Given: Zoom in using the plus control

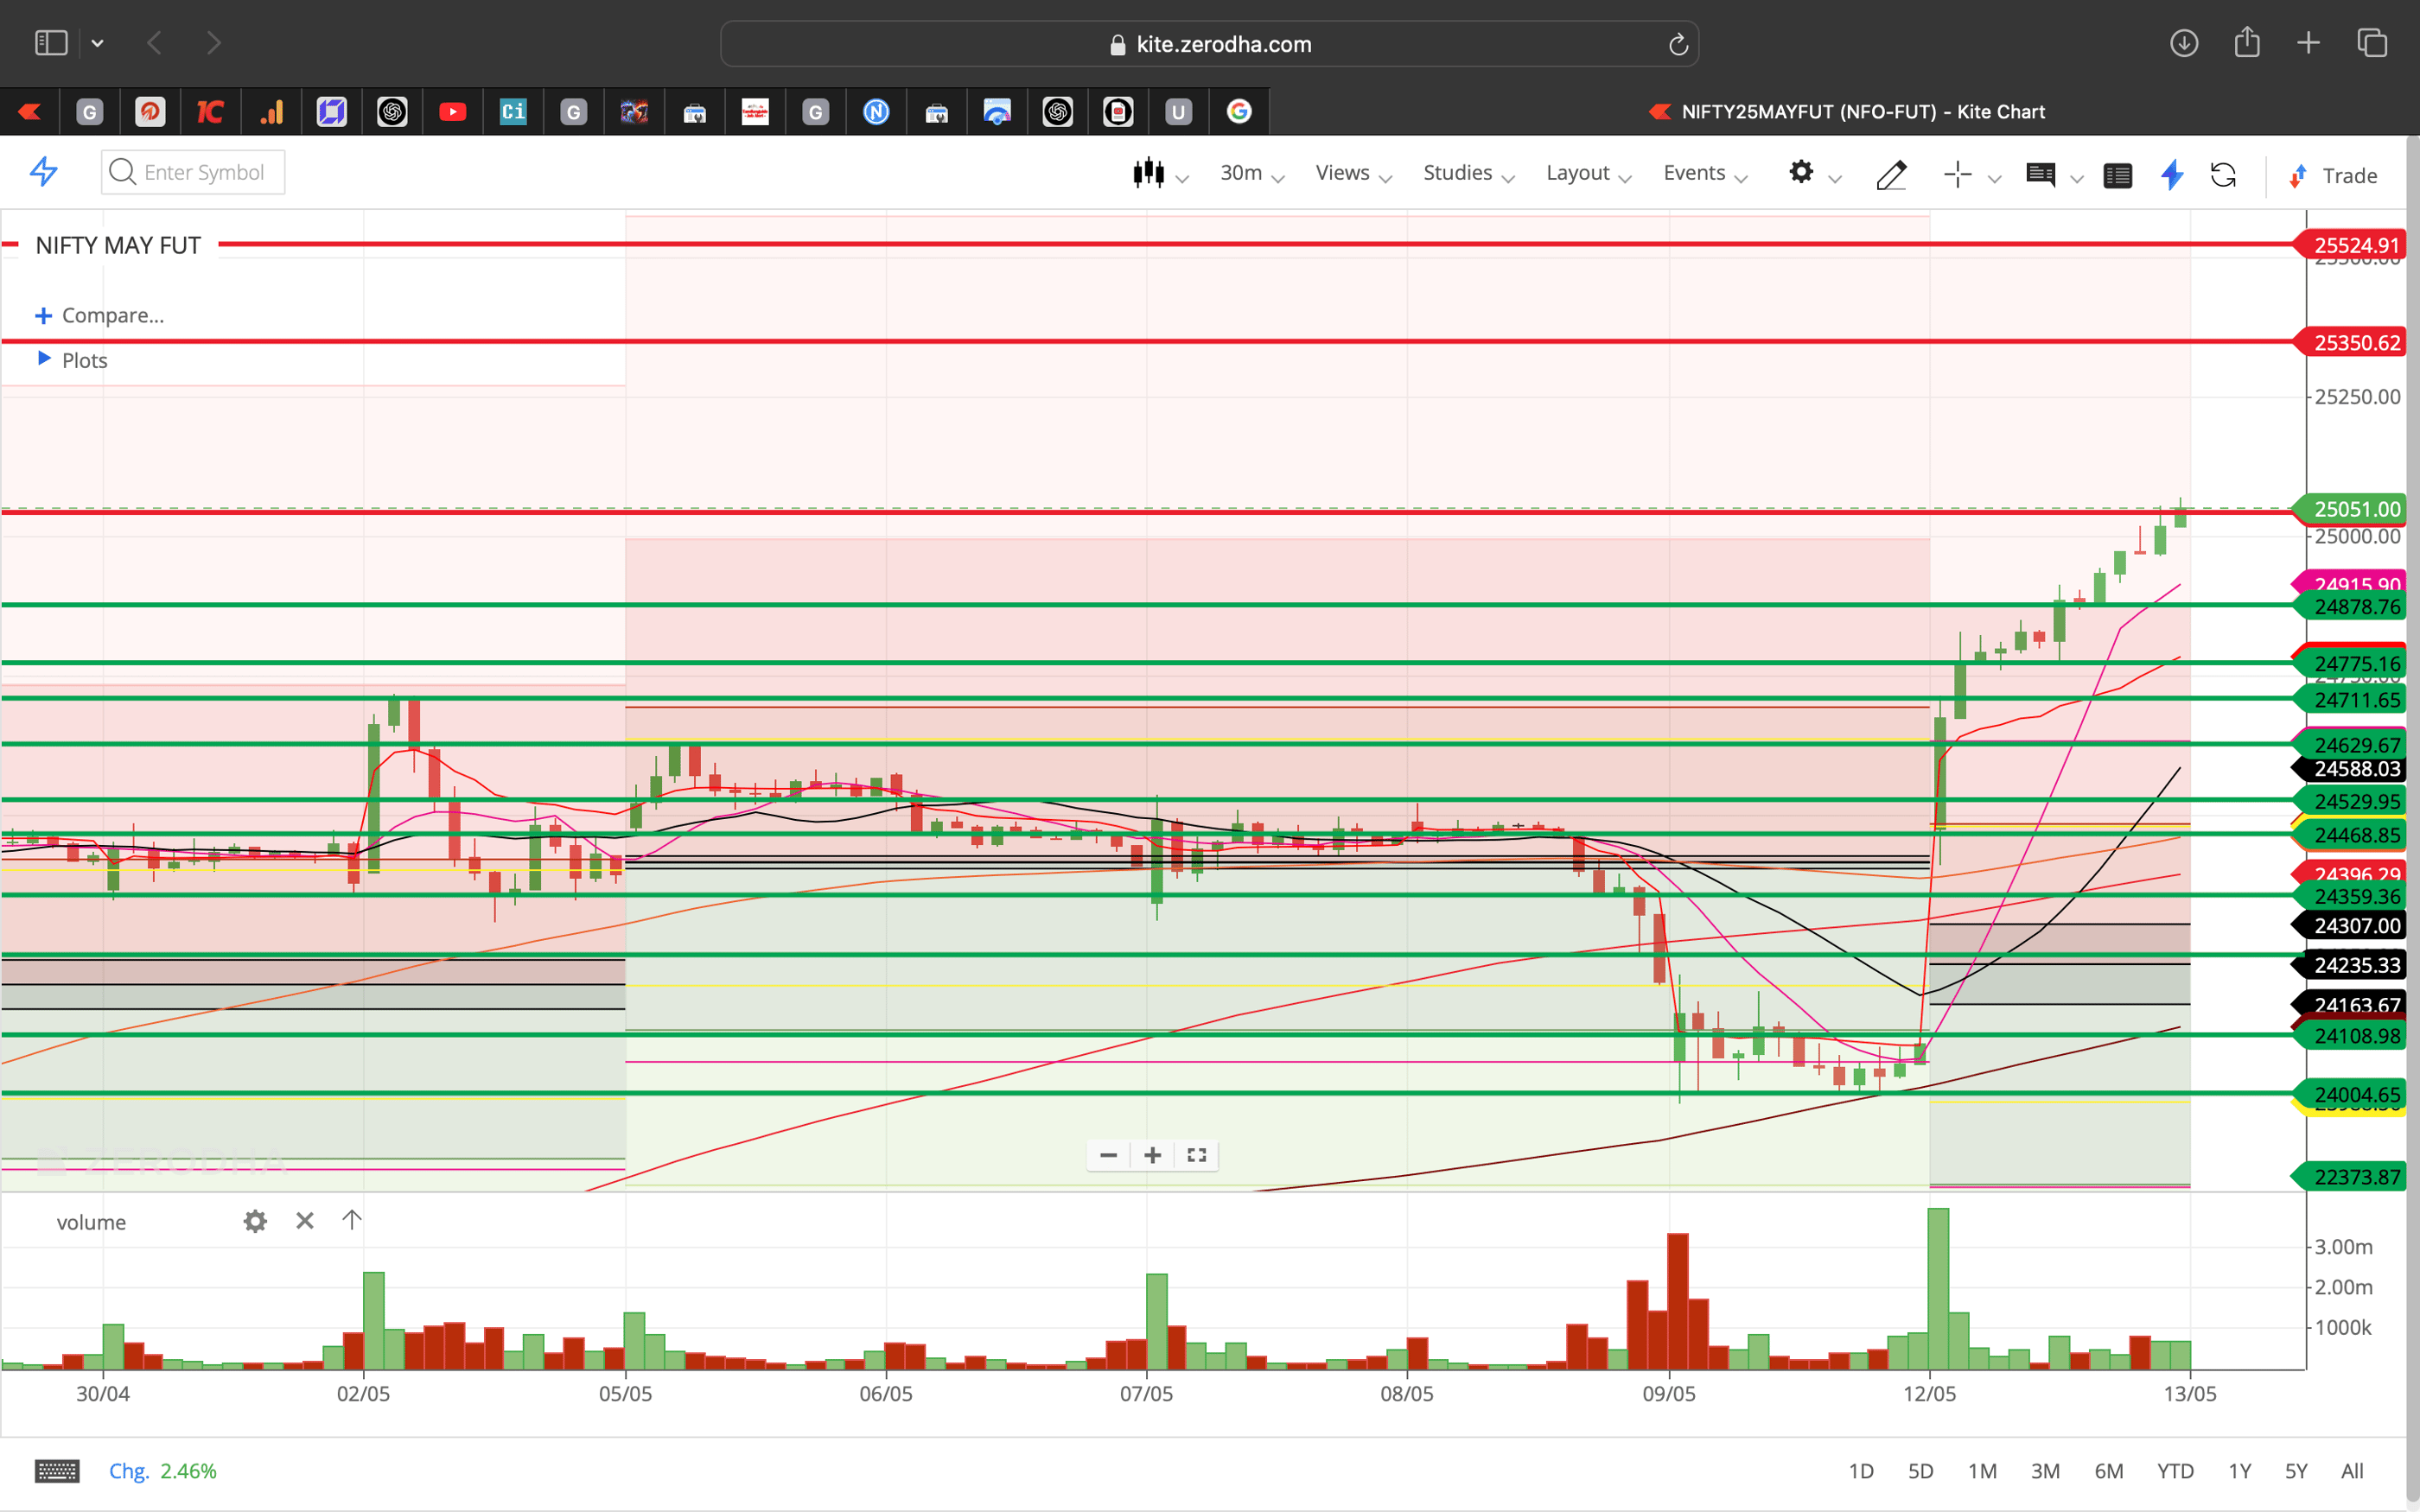Looking at the screenshot, I should pos(1151,1155).
